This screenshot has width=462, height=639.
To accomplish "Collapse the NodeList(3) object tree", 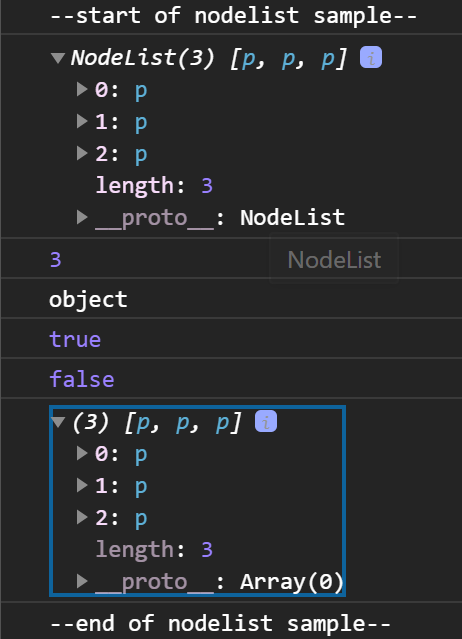I will 58,57.
